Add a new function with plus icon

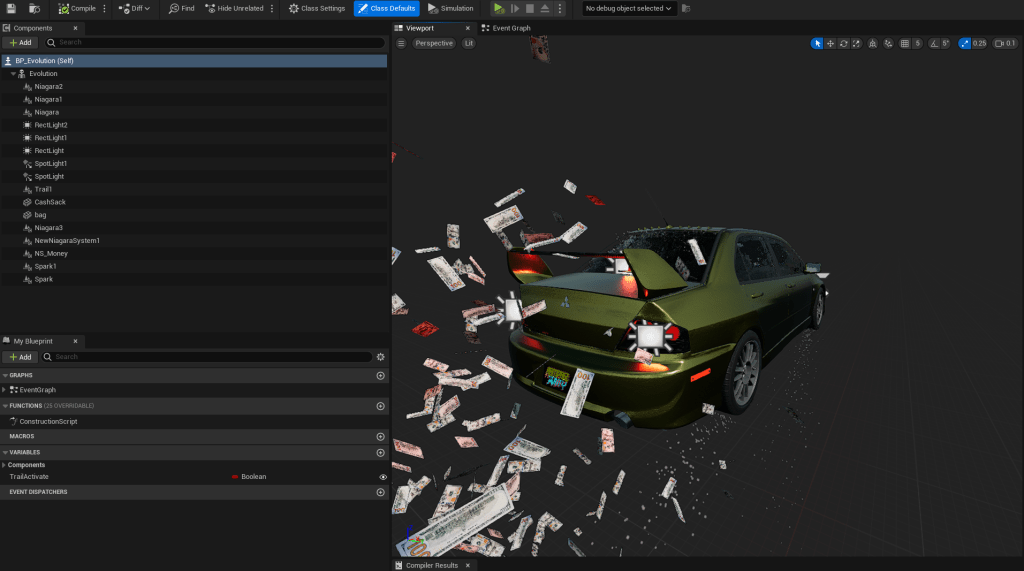(x=380, y=406)
